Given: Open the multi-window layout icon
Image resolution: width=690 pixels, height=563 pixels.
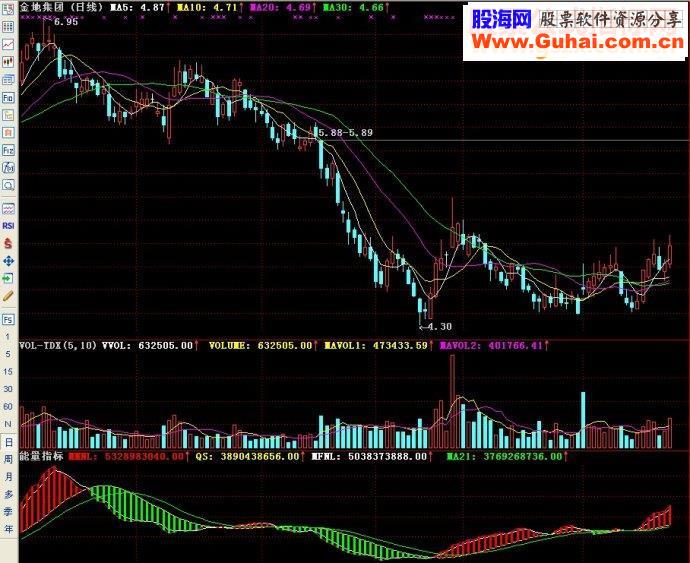Looking at the screenshot, I should (8, 80).
